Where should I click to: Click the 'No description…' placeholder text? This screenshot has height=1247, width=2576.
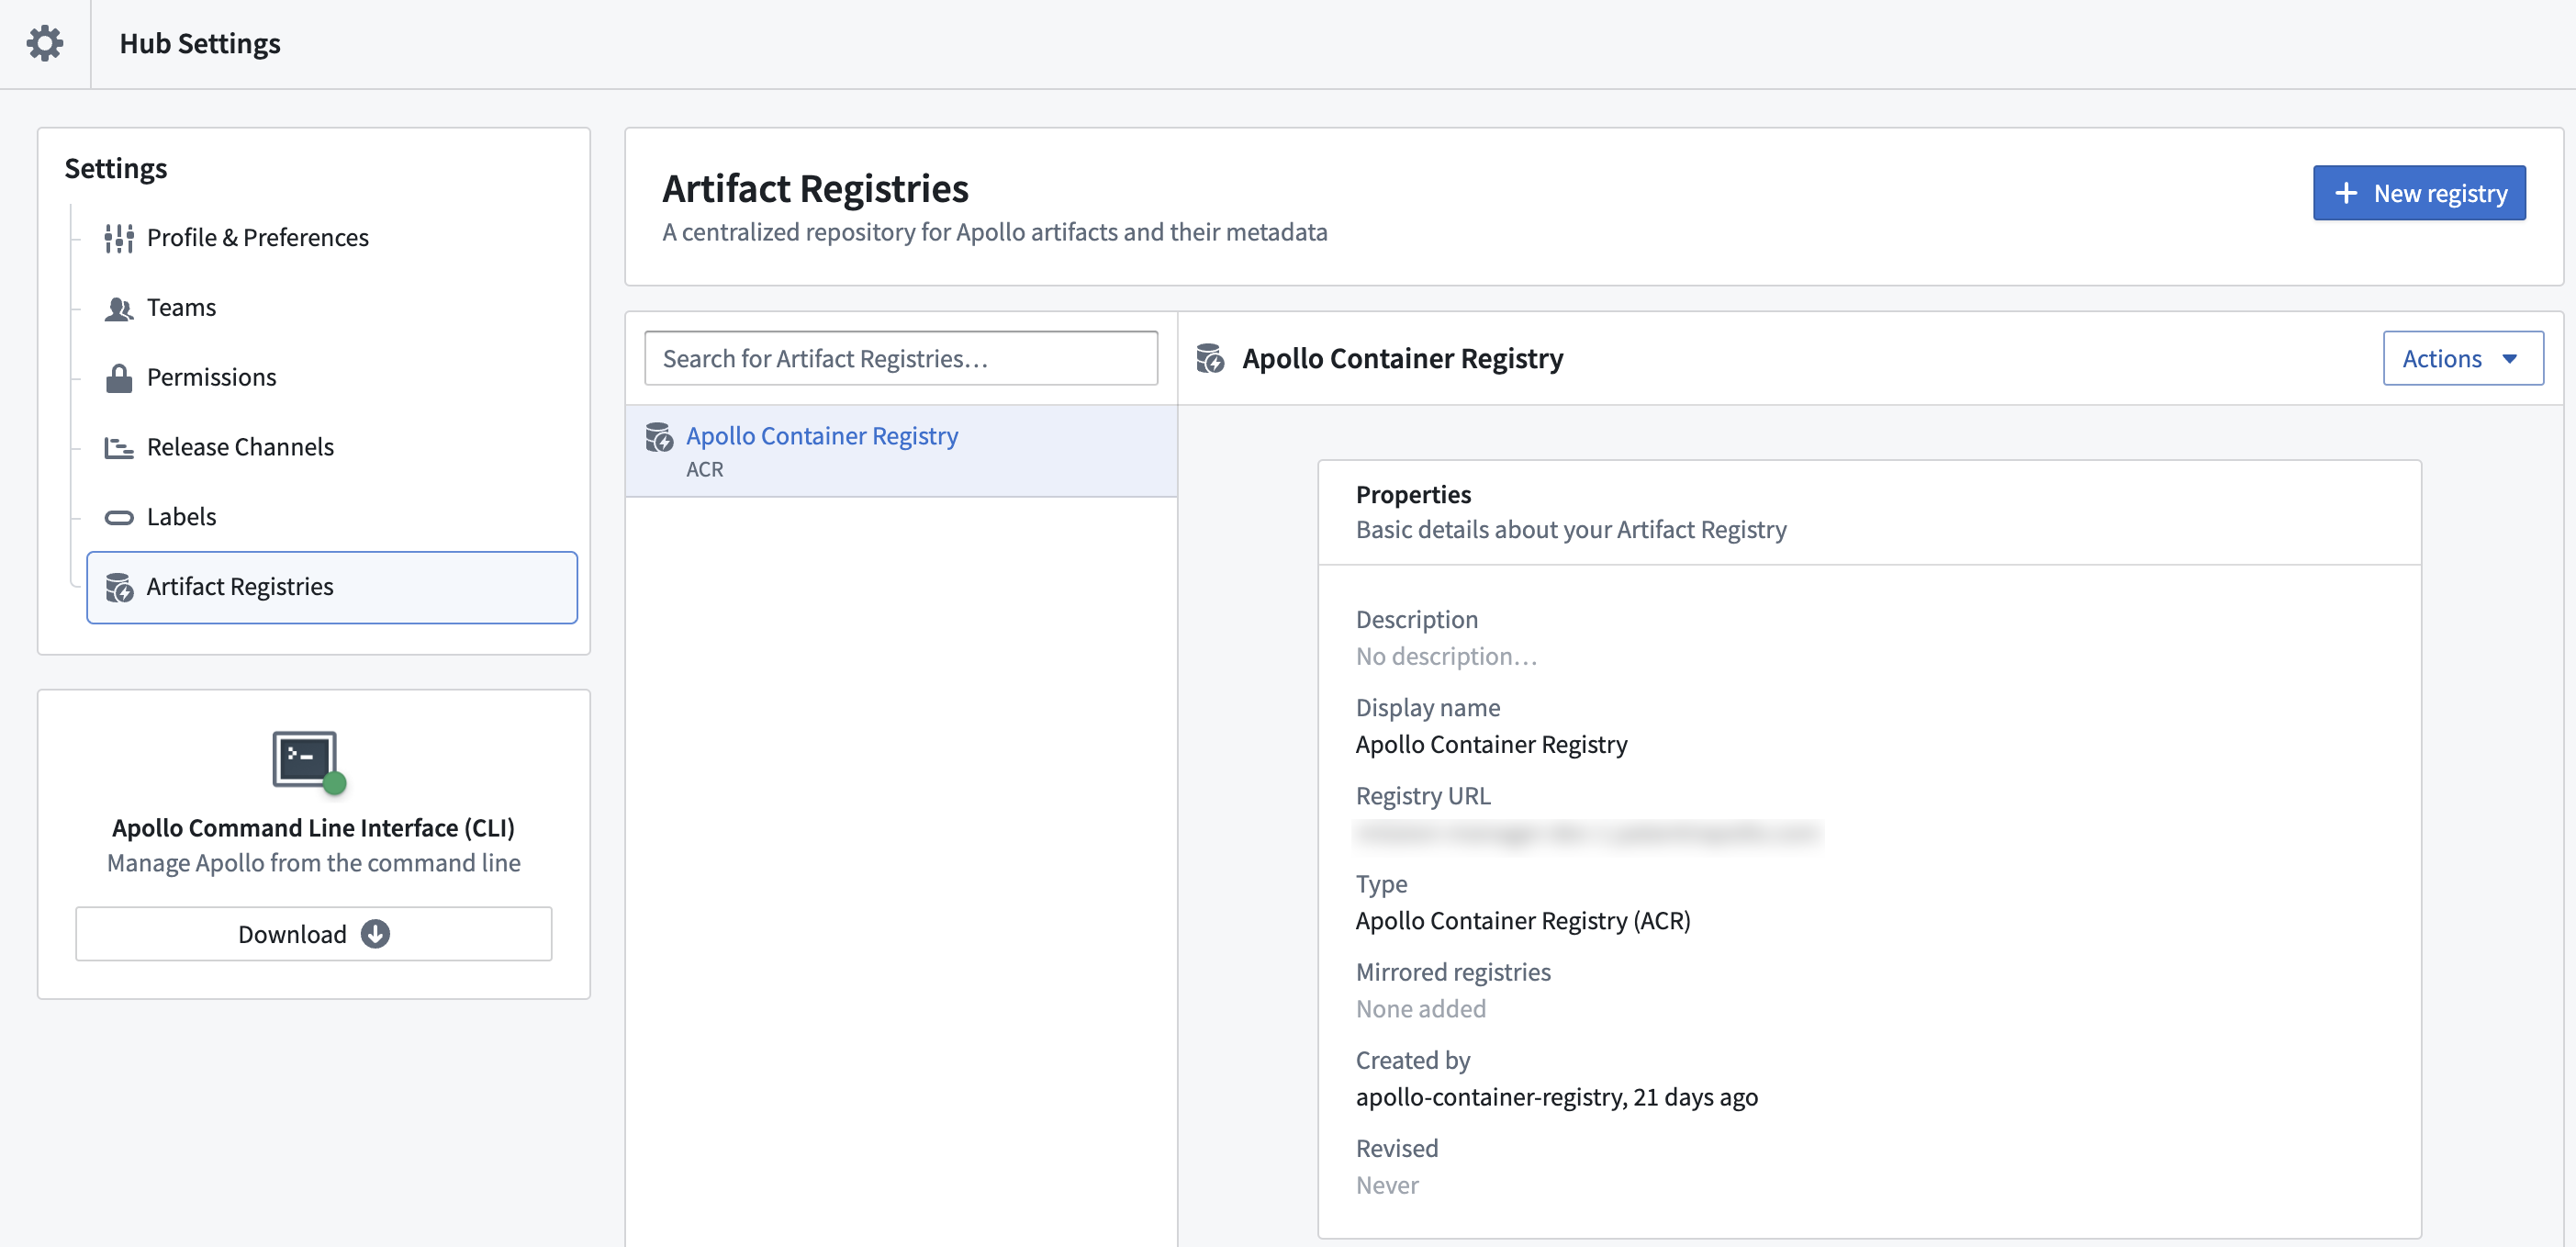pyautogui.click(x=1446, y=656)
